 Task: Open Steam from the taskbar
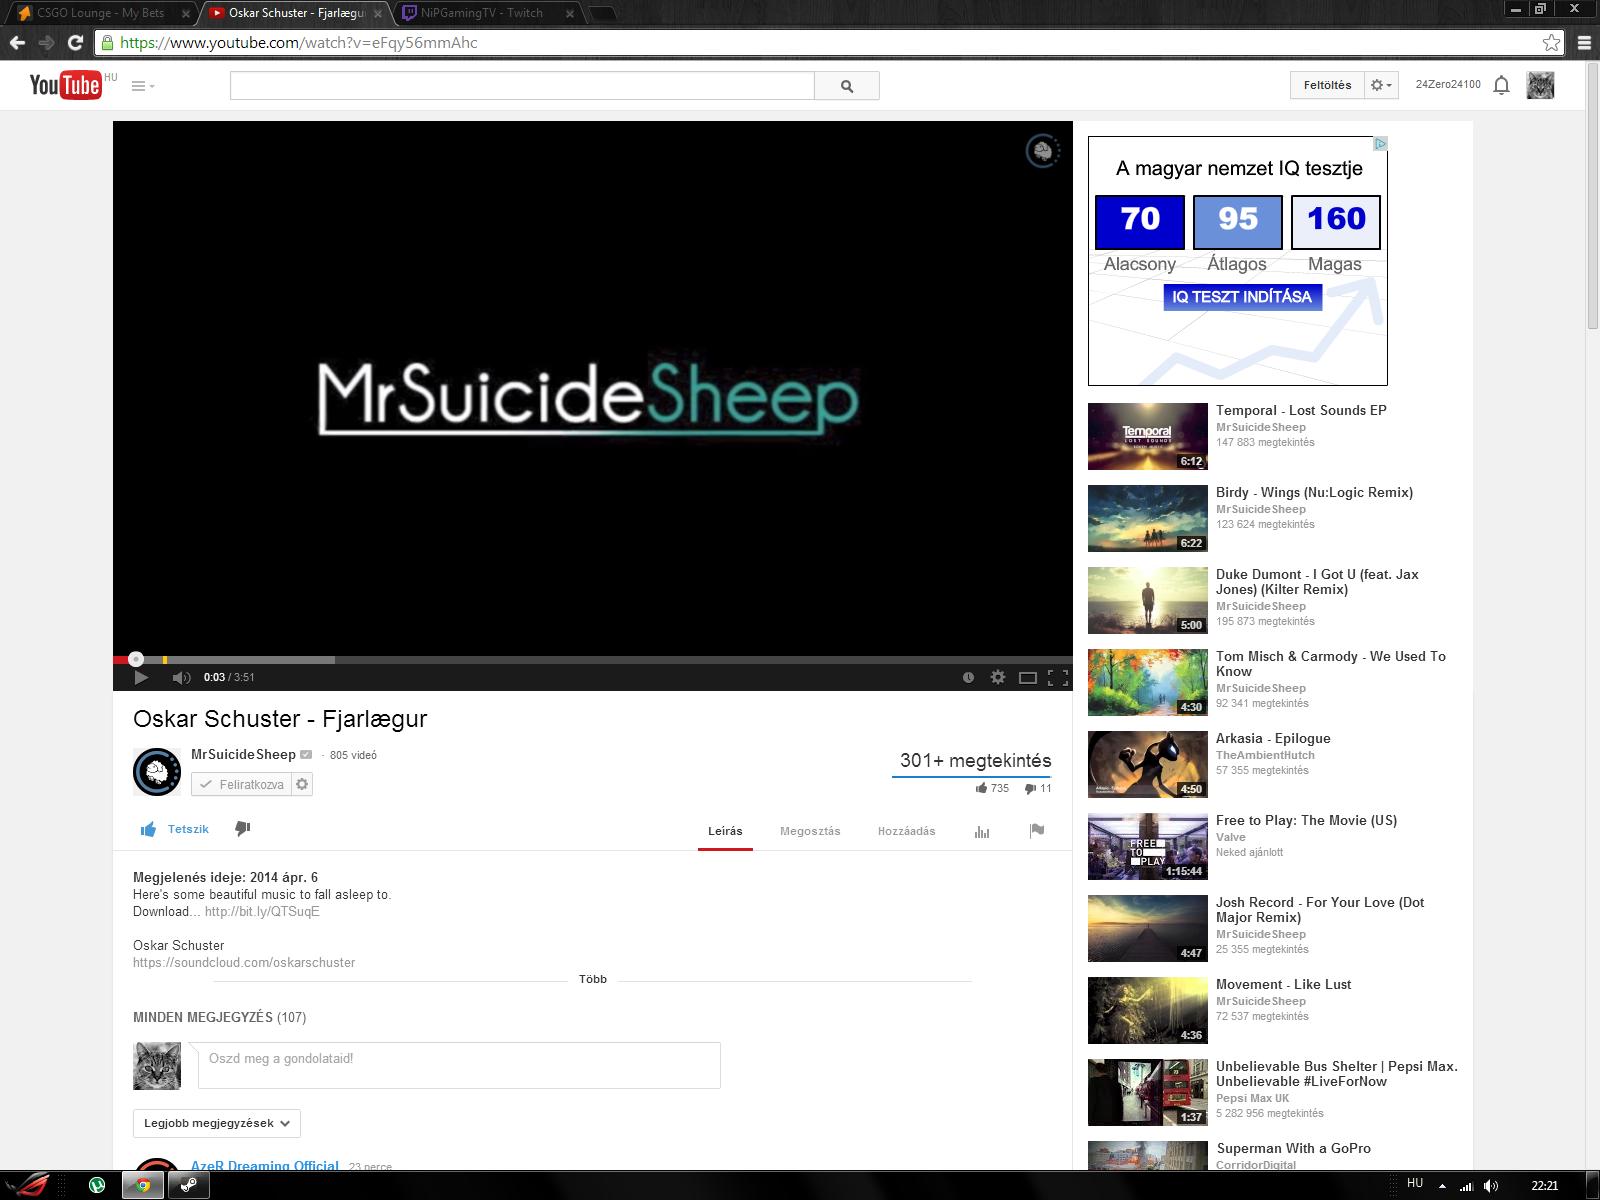187,1185
